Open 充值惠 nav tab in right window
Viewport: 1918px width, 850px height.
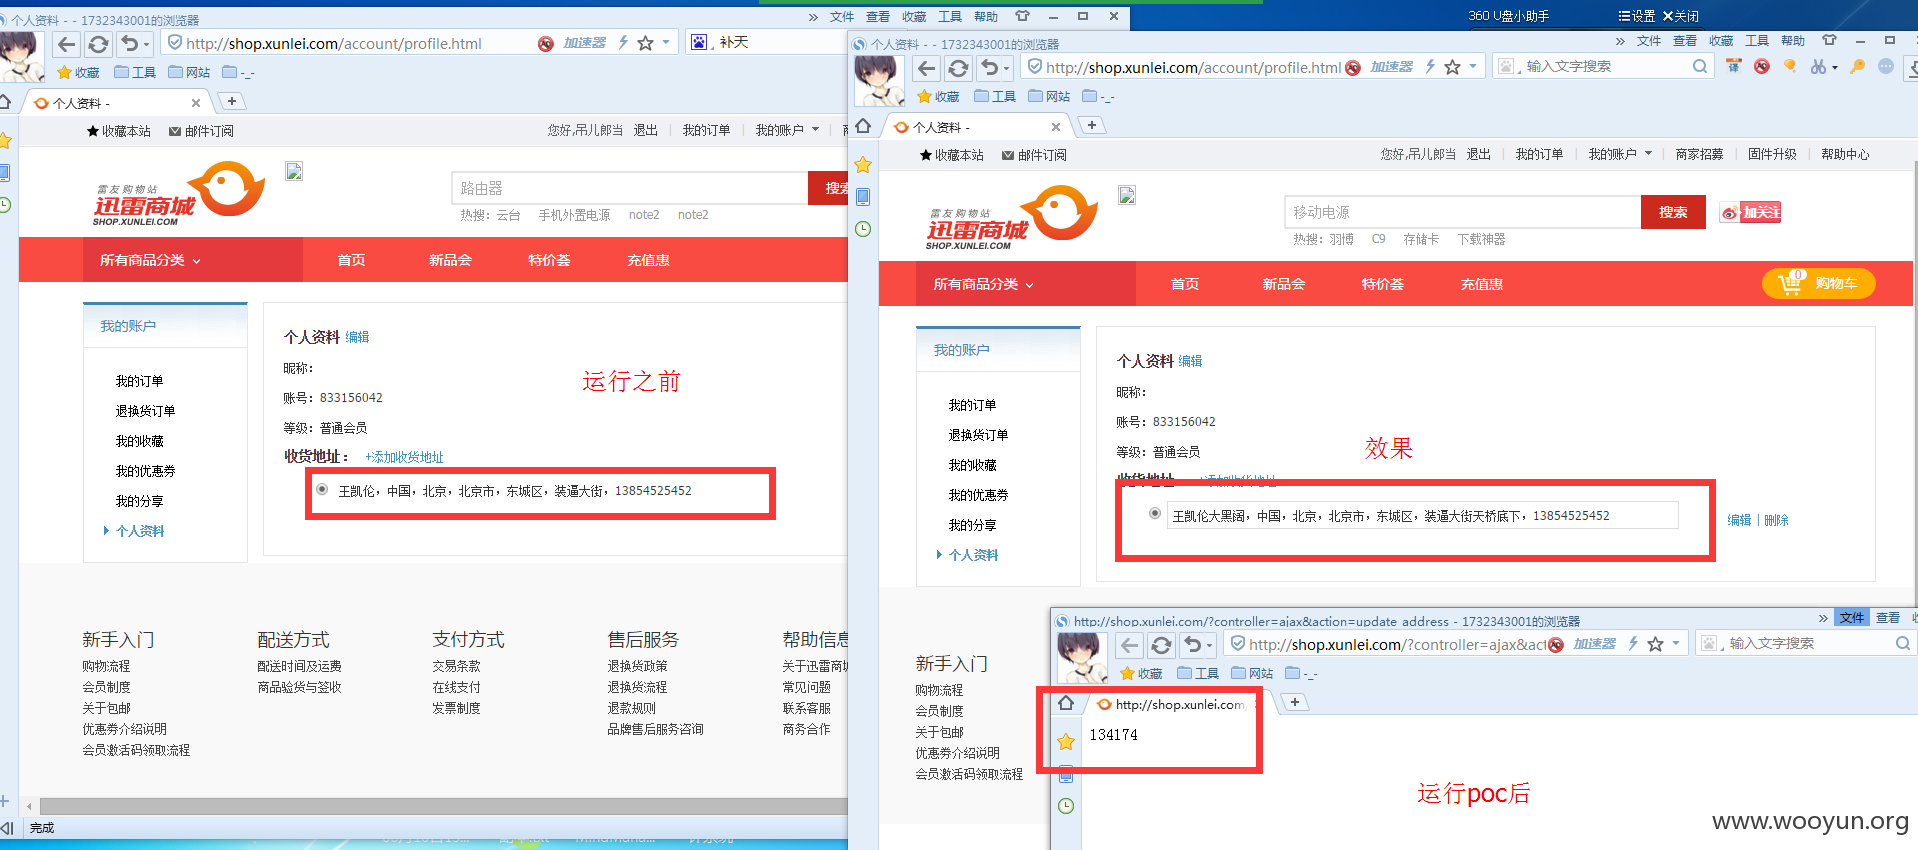click(1481, 284)
